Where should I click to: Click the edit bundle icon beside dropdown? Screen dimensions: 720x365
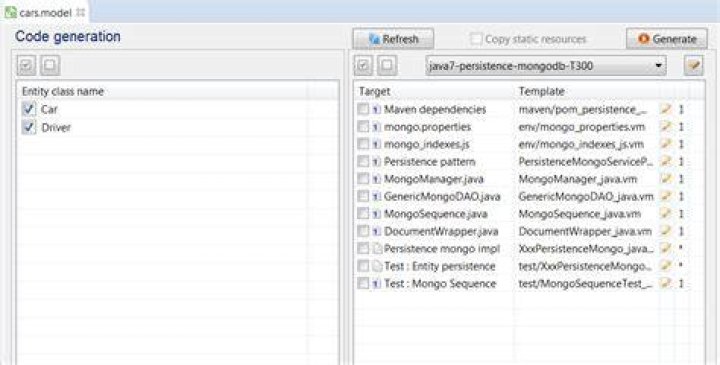point(694,66)
